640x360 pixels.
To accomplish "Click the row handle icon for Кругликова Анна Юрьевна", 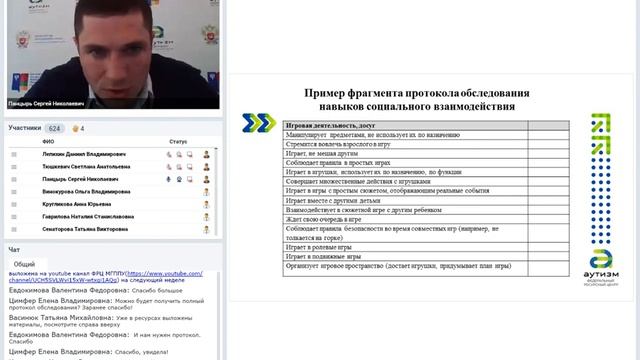I will [14, 204].
